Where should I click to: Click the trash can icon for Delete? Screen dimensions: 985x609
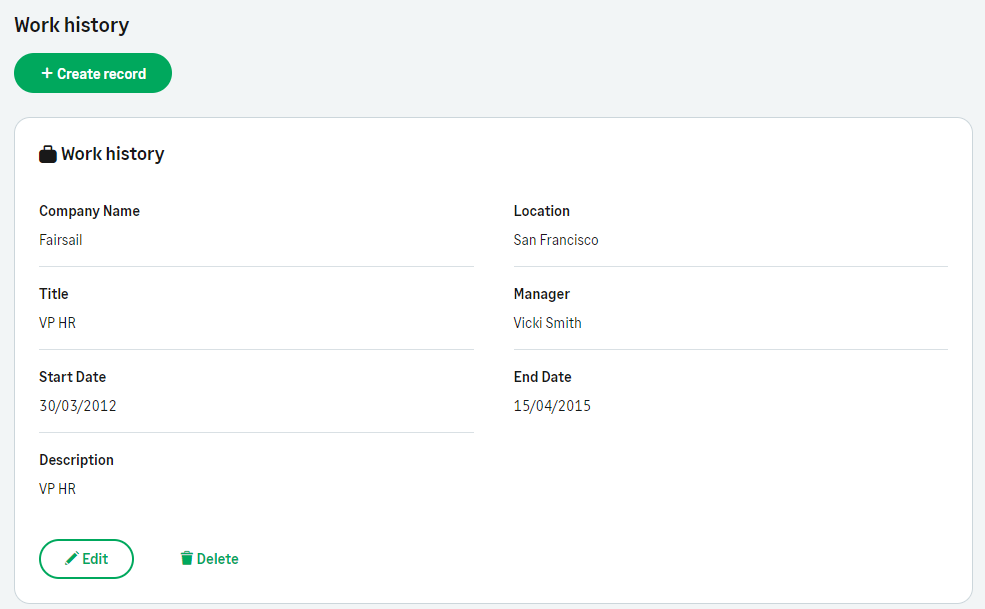(x=186, y=559)
